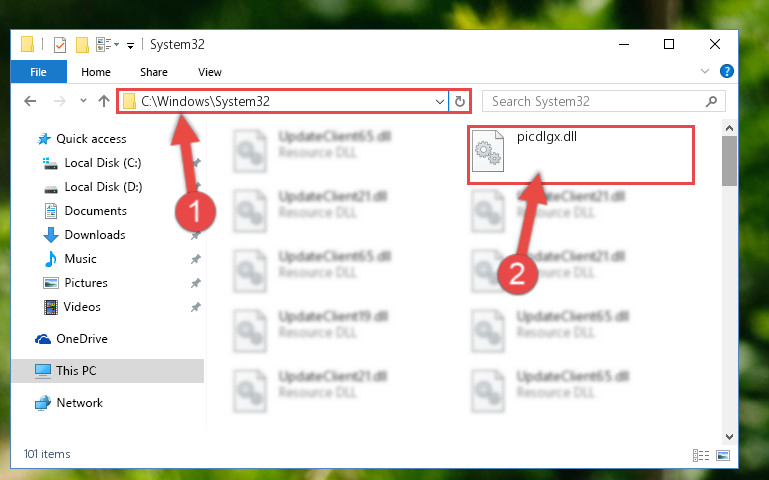The width and height of the screenshot is (769, 480).
Task: Go up one folder level
Action: click(x=103, y=101)
